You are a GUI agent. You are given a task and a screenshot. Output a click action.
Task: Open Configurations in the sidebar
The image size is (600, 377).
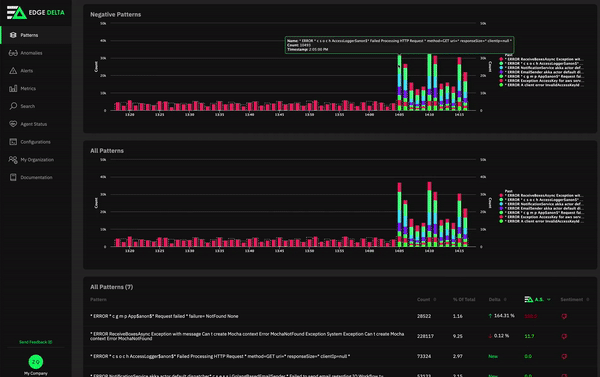(x=35, y=142)
